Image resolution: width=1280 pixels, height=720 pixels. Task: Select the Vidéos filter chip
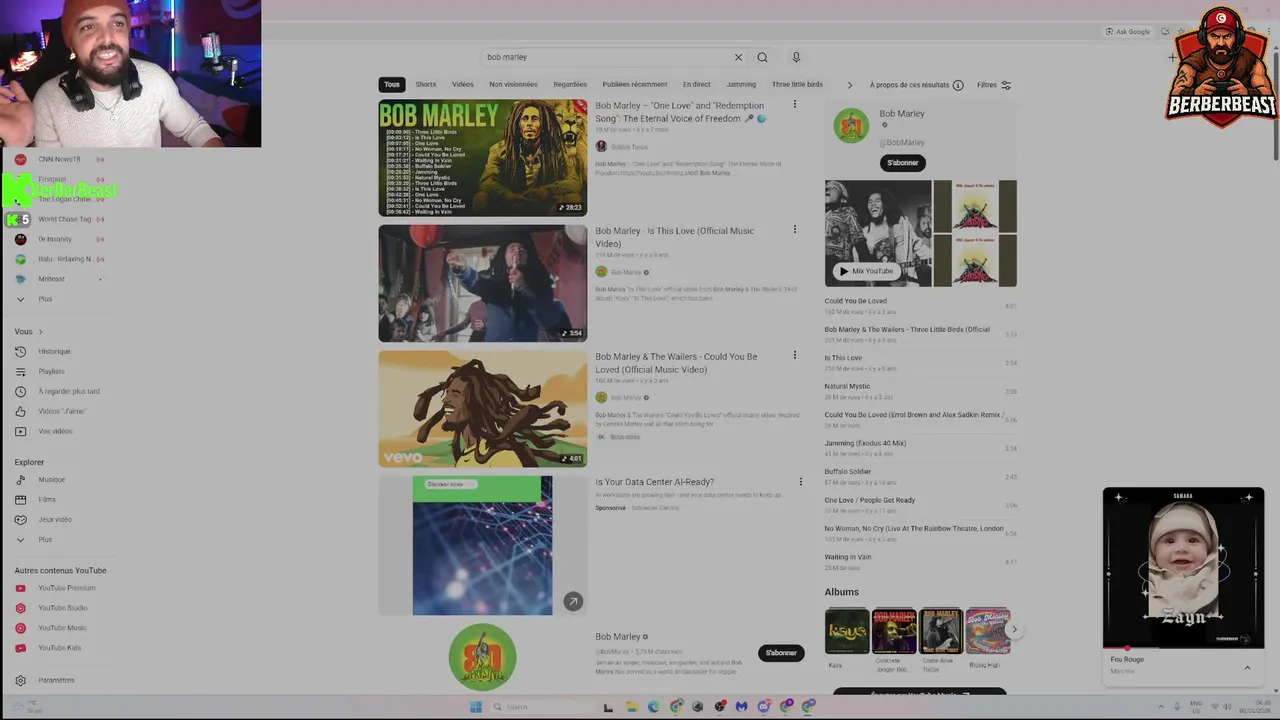462,84
